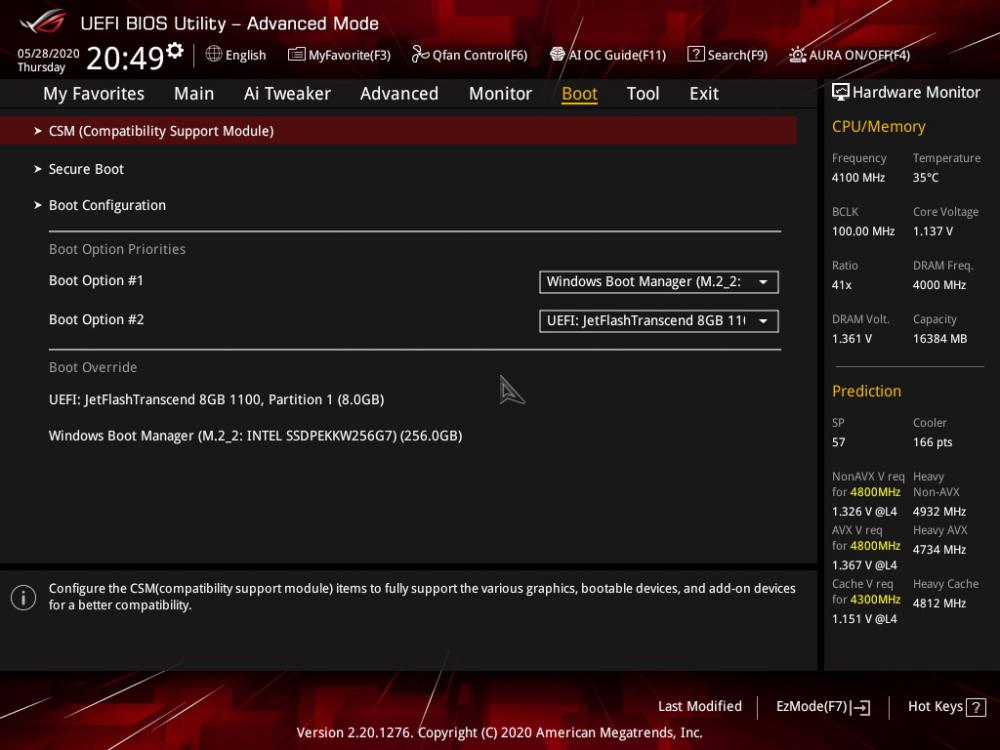Click the Hardware Monitor display icon
This screenshot has height=750, width=1000.
(840, 92)
